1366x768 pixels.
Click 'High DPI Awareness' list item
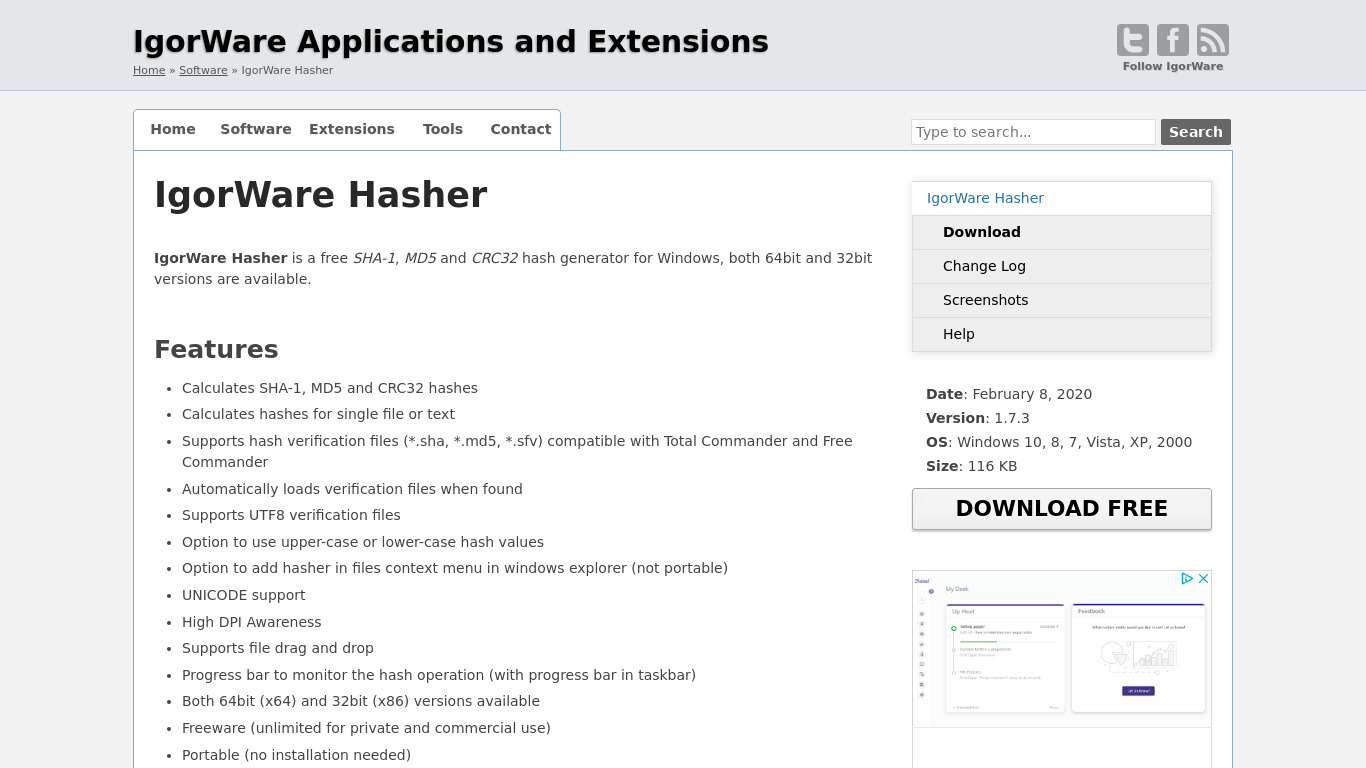pos(252,622)
